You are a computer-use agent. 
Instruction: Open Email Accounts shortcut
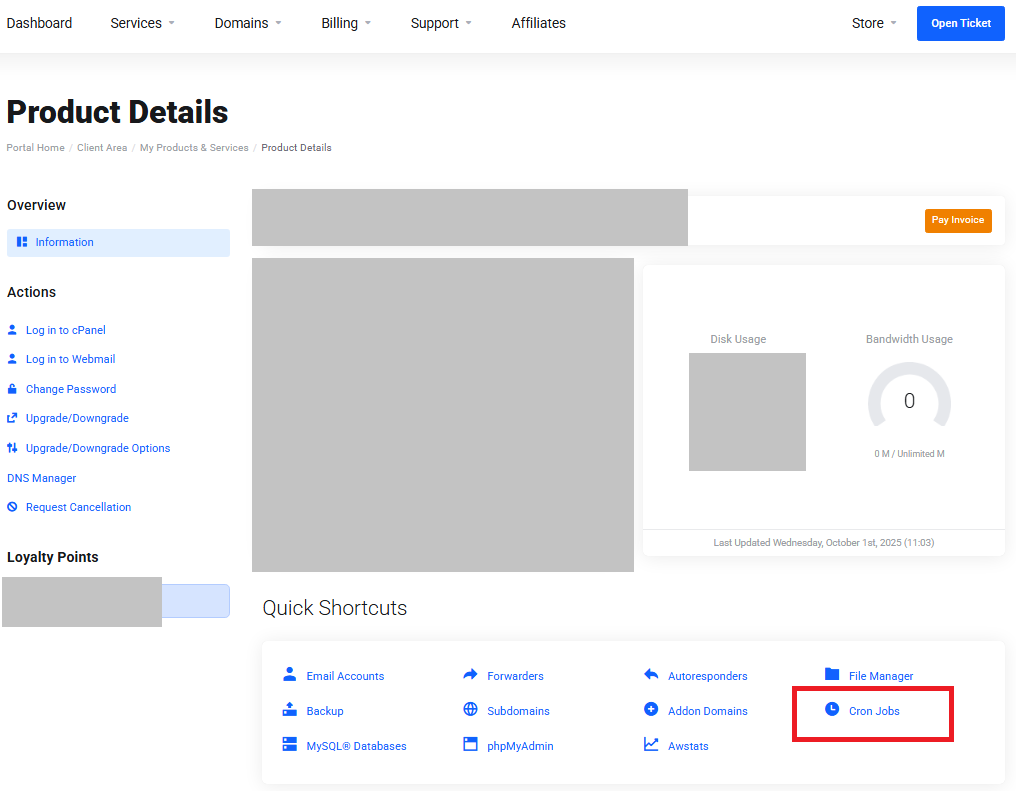click(345, 676)
